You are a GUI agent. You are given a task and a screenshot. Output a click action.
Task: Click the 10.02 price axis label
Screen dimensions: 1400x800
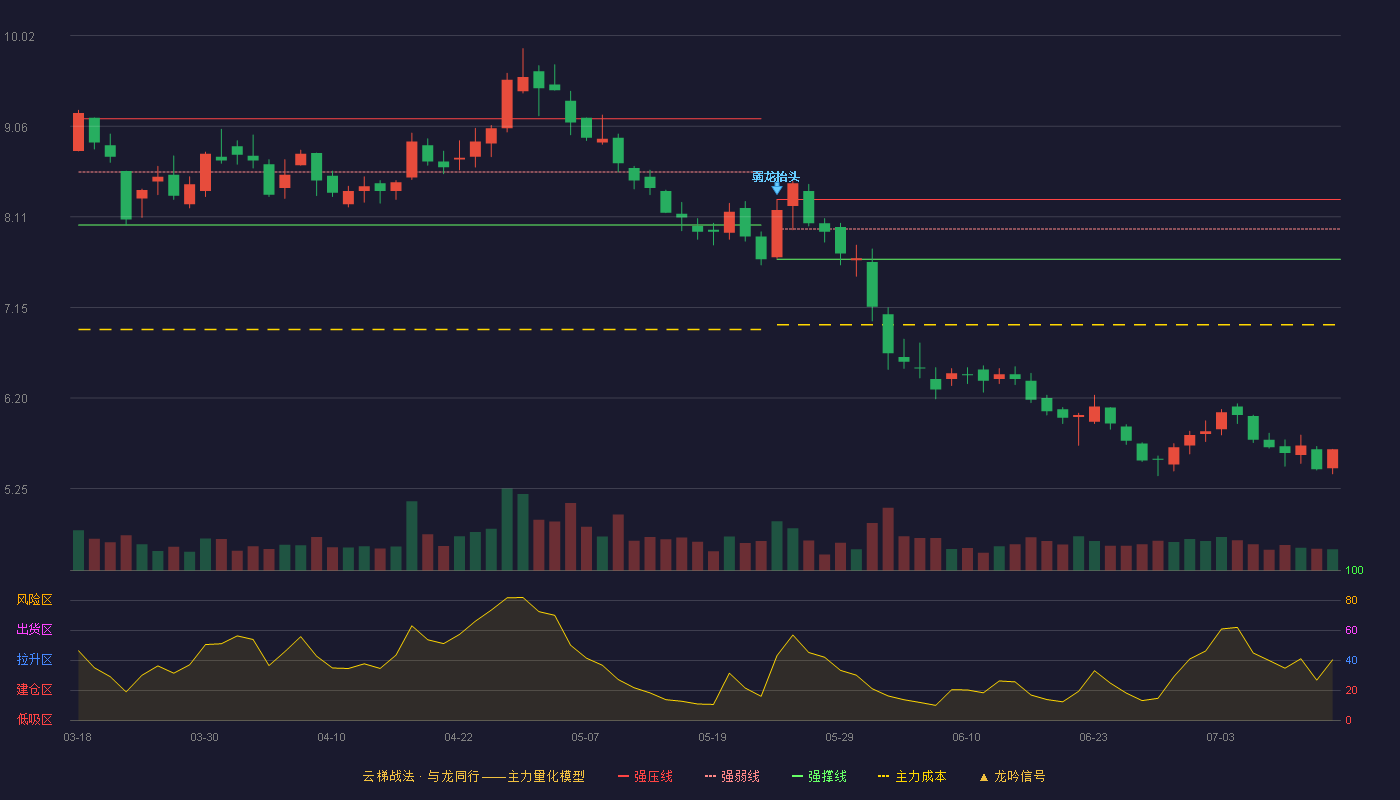point(19,37)
